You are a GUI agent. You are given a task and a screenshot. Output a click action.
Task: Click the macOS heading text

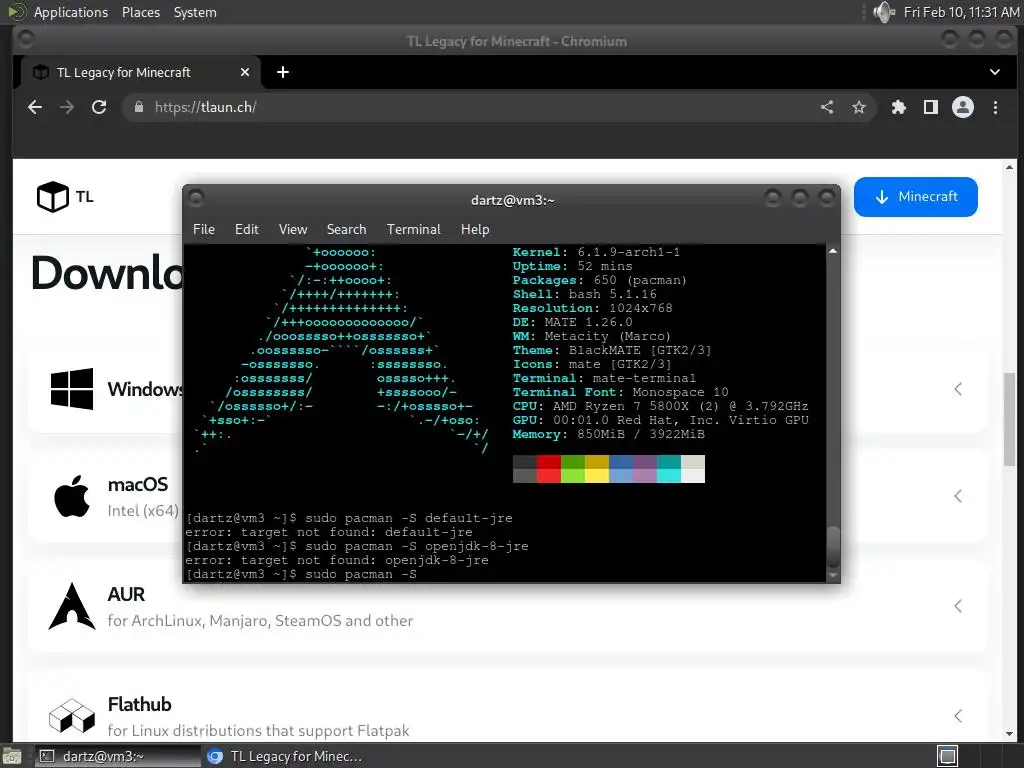138,484
